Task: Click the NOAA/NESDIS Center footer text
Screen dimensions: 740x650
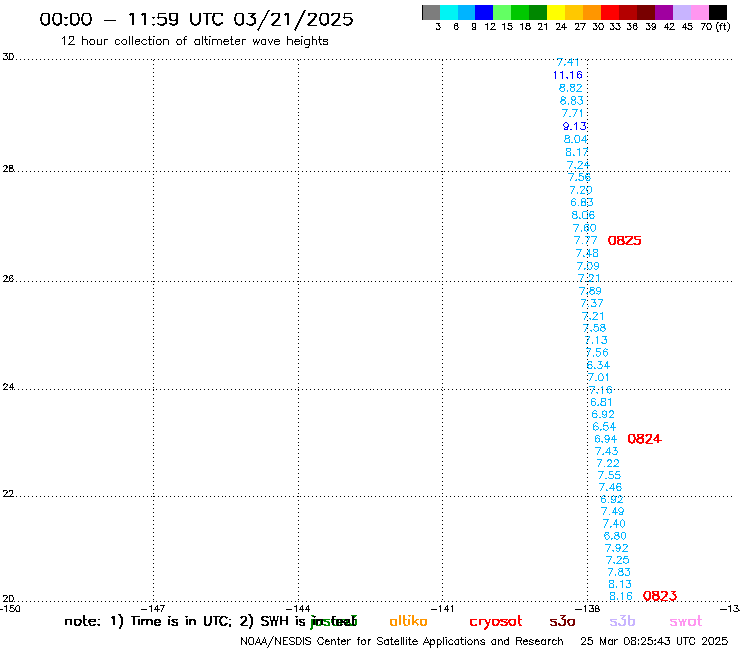Action: 402,642
